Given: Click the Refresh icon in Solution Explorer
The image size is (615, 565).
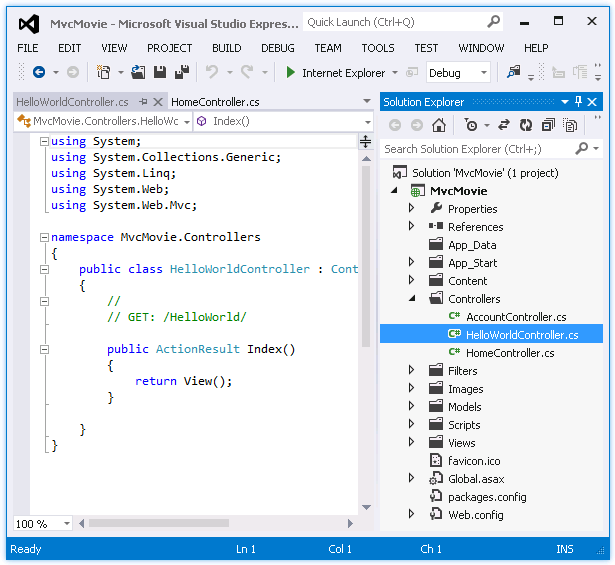Looking at the screenshot, I should (526, 125).
